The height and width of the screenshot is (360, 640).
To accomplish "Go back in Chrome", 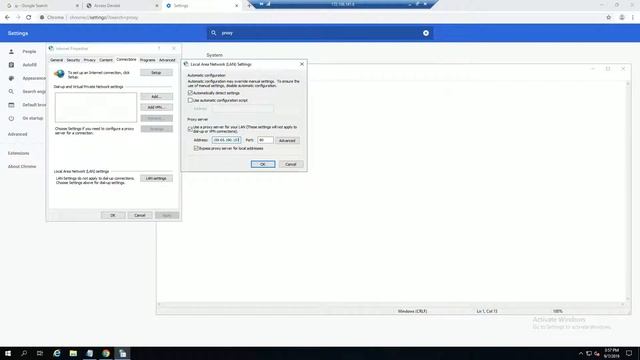I will tap(7, 18).
